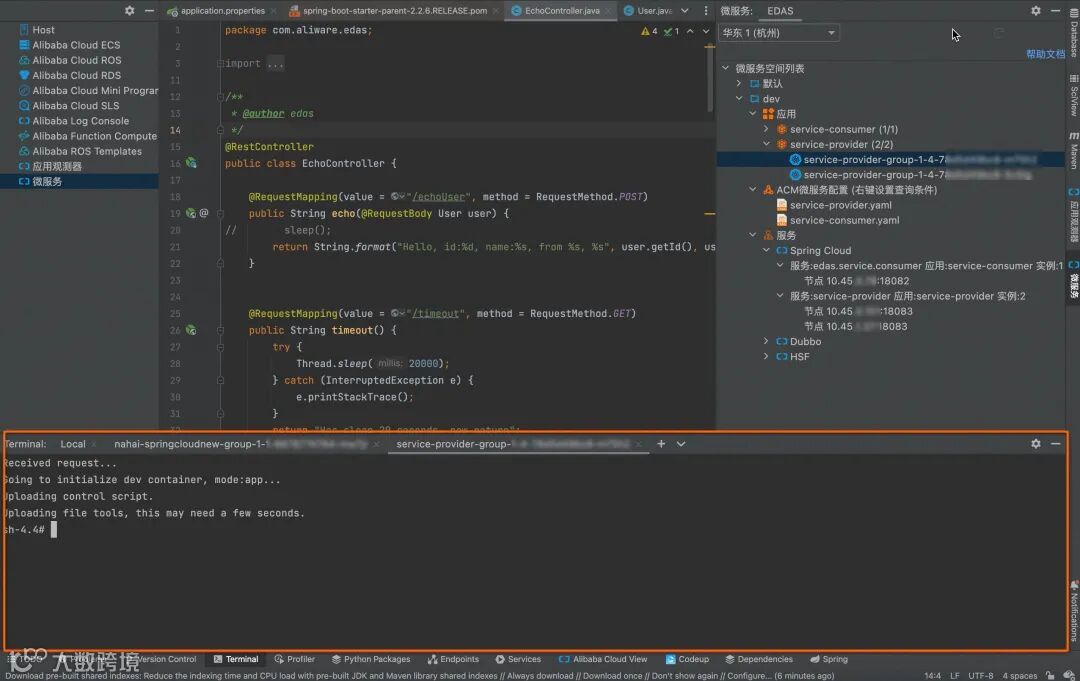Screen dimensions: 1080x681
Task: Collapse the 应用 node
Action: (753, 114)
